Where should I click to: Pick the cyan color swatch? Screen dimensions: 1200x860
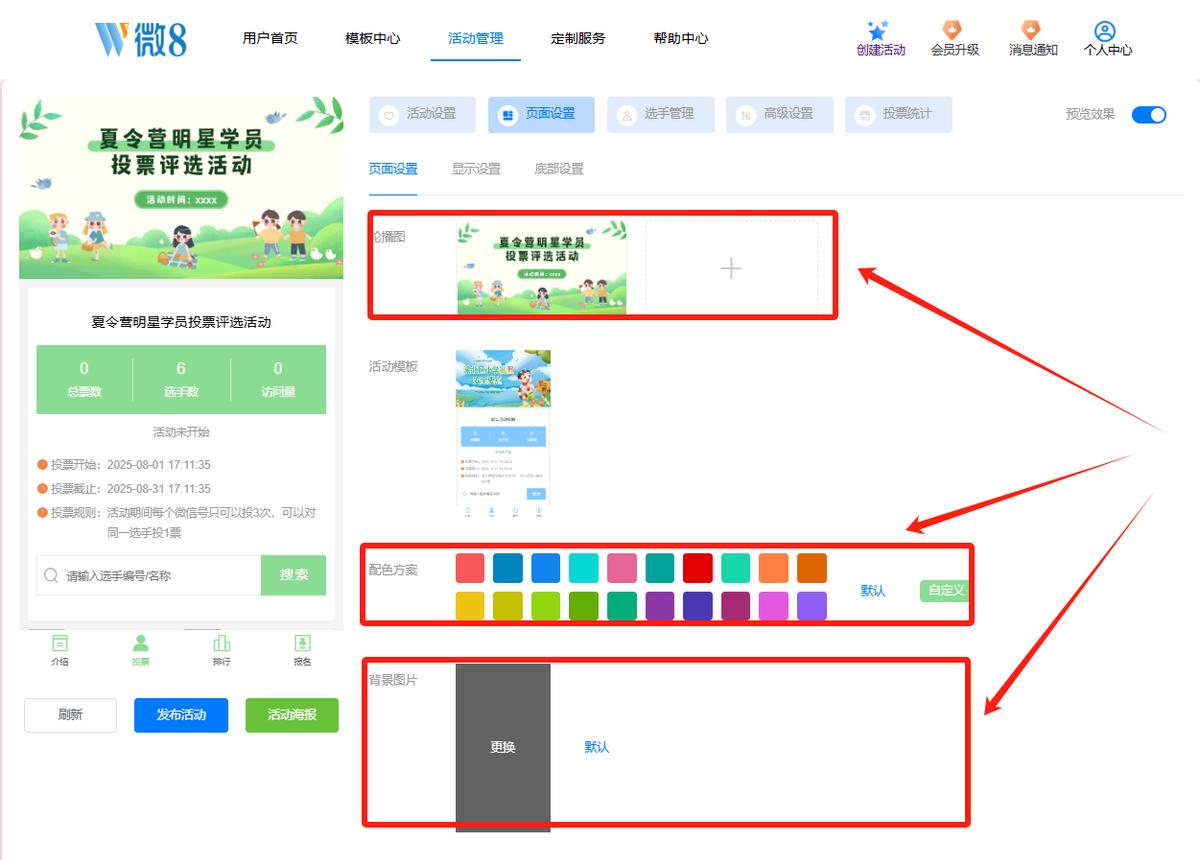(584, 568)
